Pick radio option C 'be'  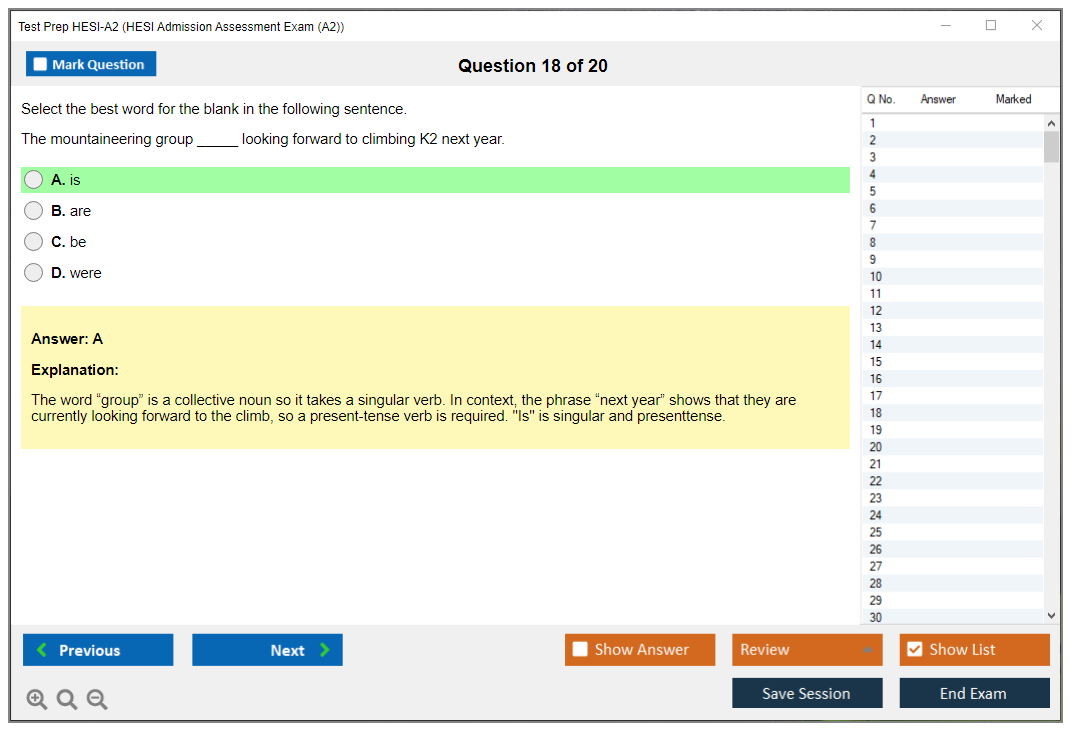tap(34, 242)
